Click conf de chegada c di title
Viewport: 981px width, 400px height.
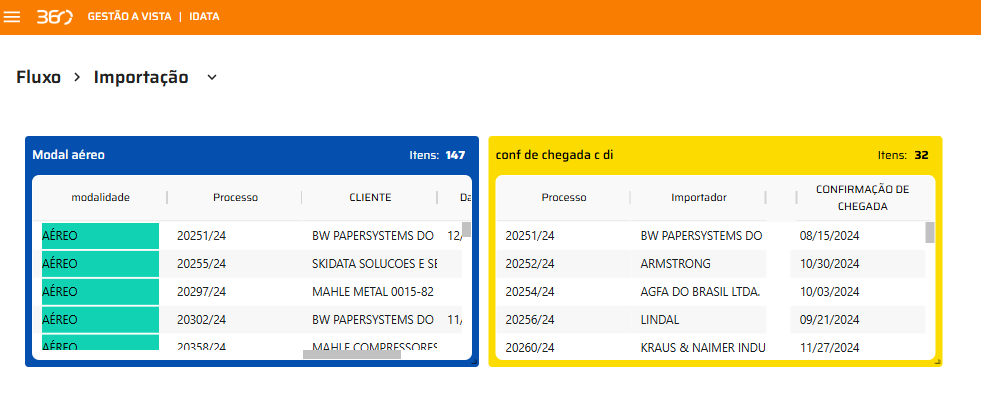554,155
